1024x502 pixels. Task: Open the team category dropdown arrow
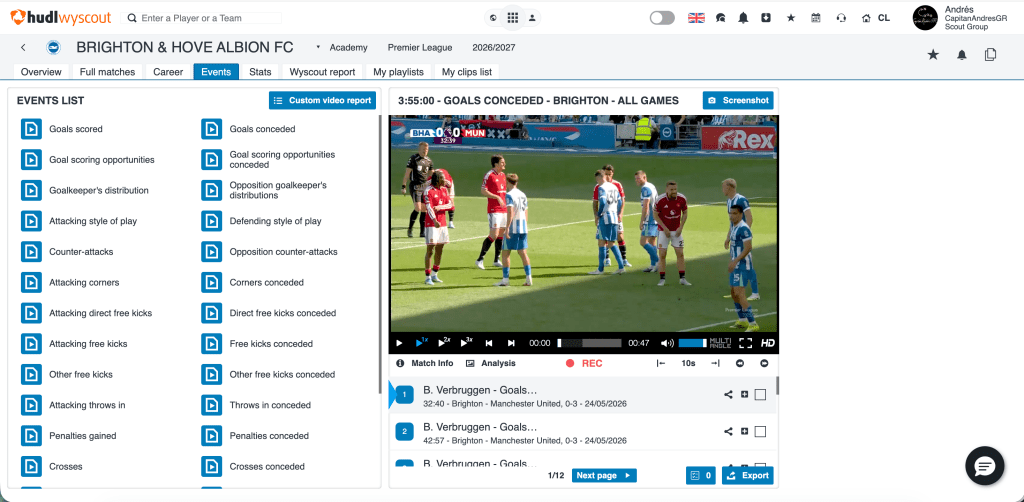[318, 47]
